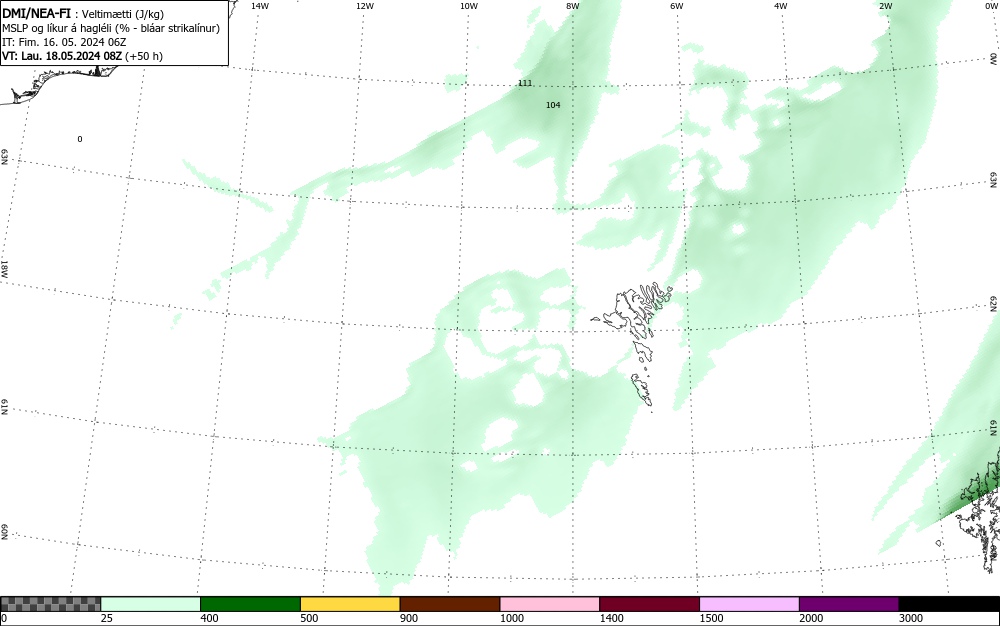Click the '63N' label on left edge
1000x626 pixels.
[x=4, y=157]
